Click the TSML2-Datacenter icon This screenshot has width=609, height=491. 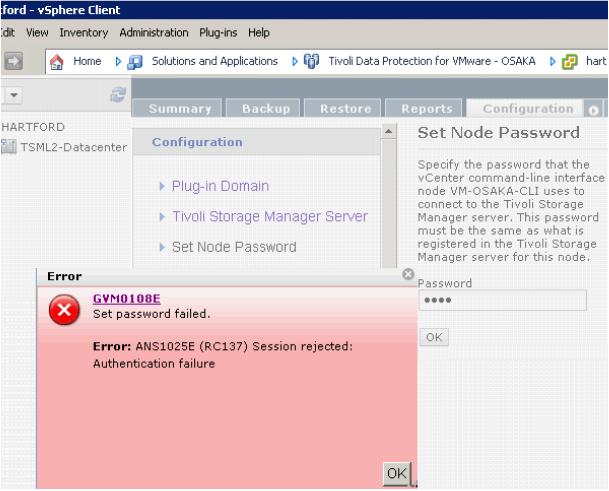(9, 147)
